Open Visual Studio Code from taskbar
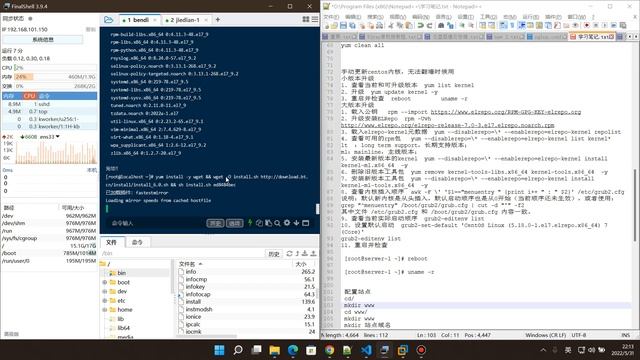 [x=366, y=350]
